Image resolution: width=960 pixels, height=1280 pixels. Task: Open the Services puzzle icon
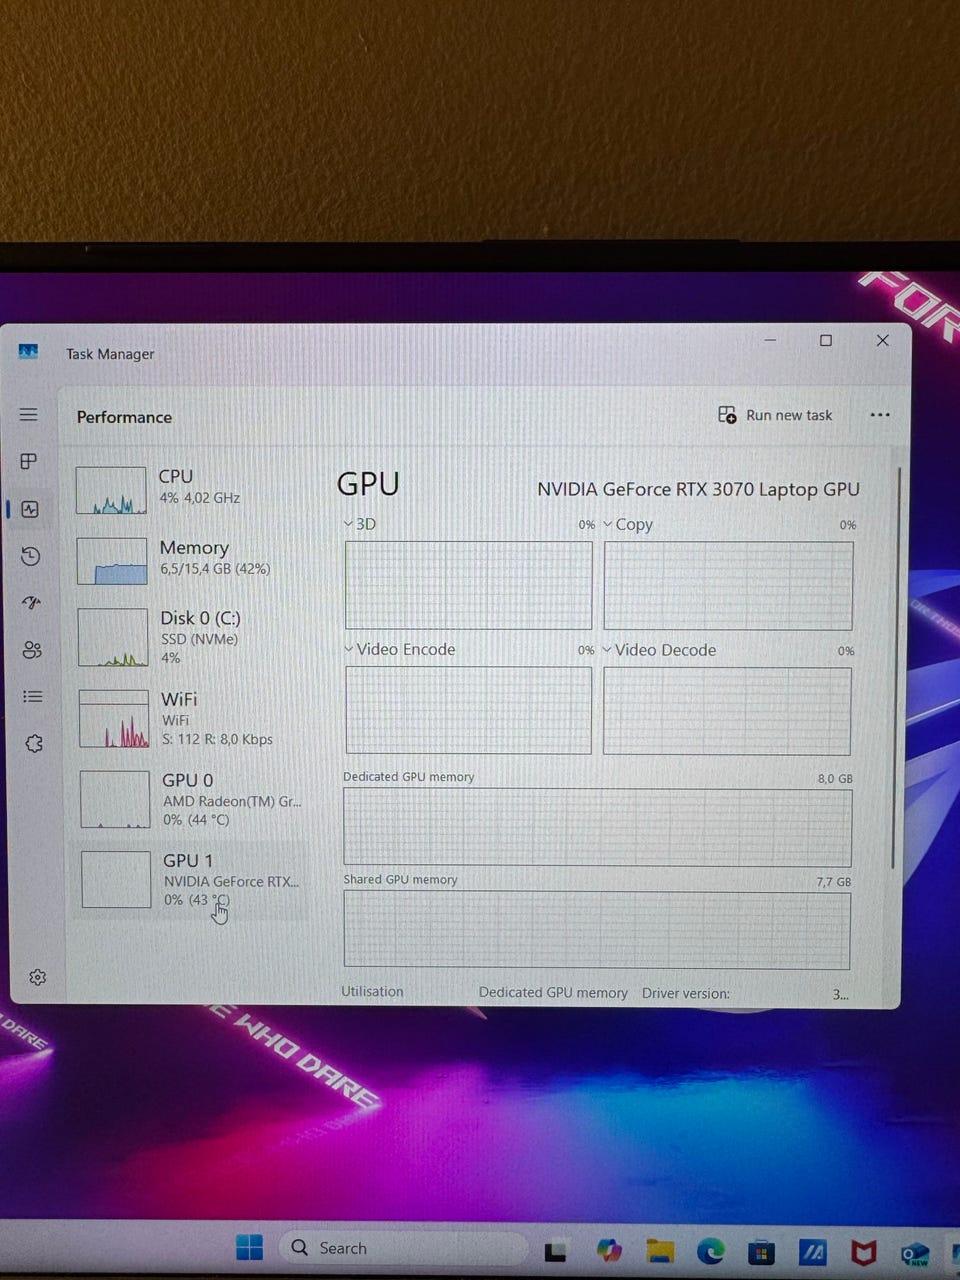point(34,743)
